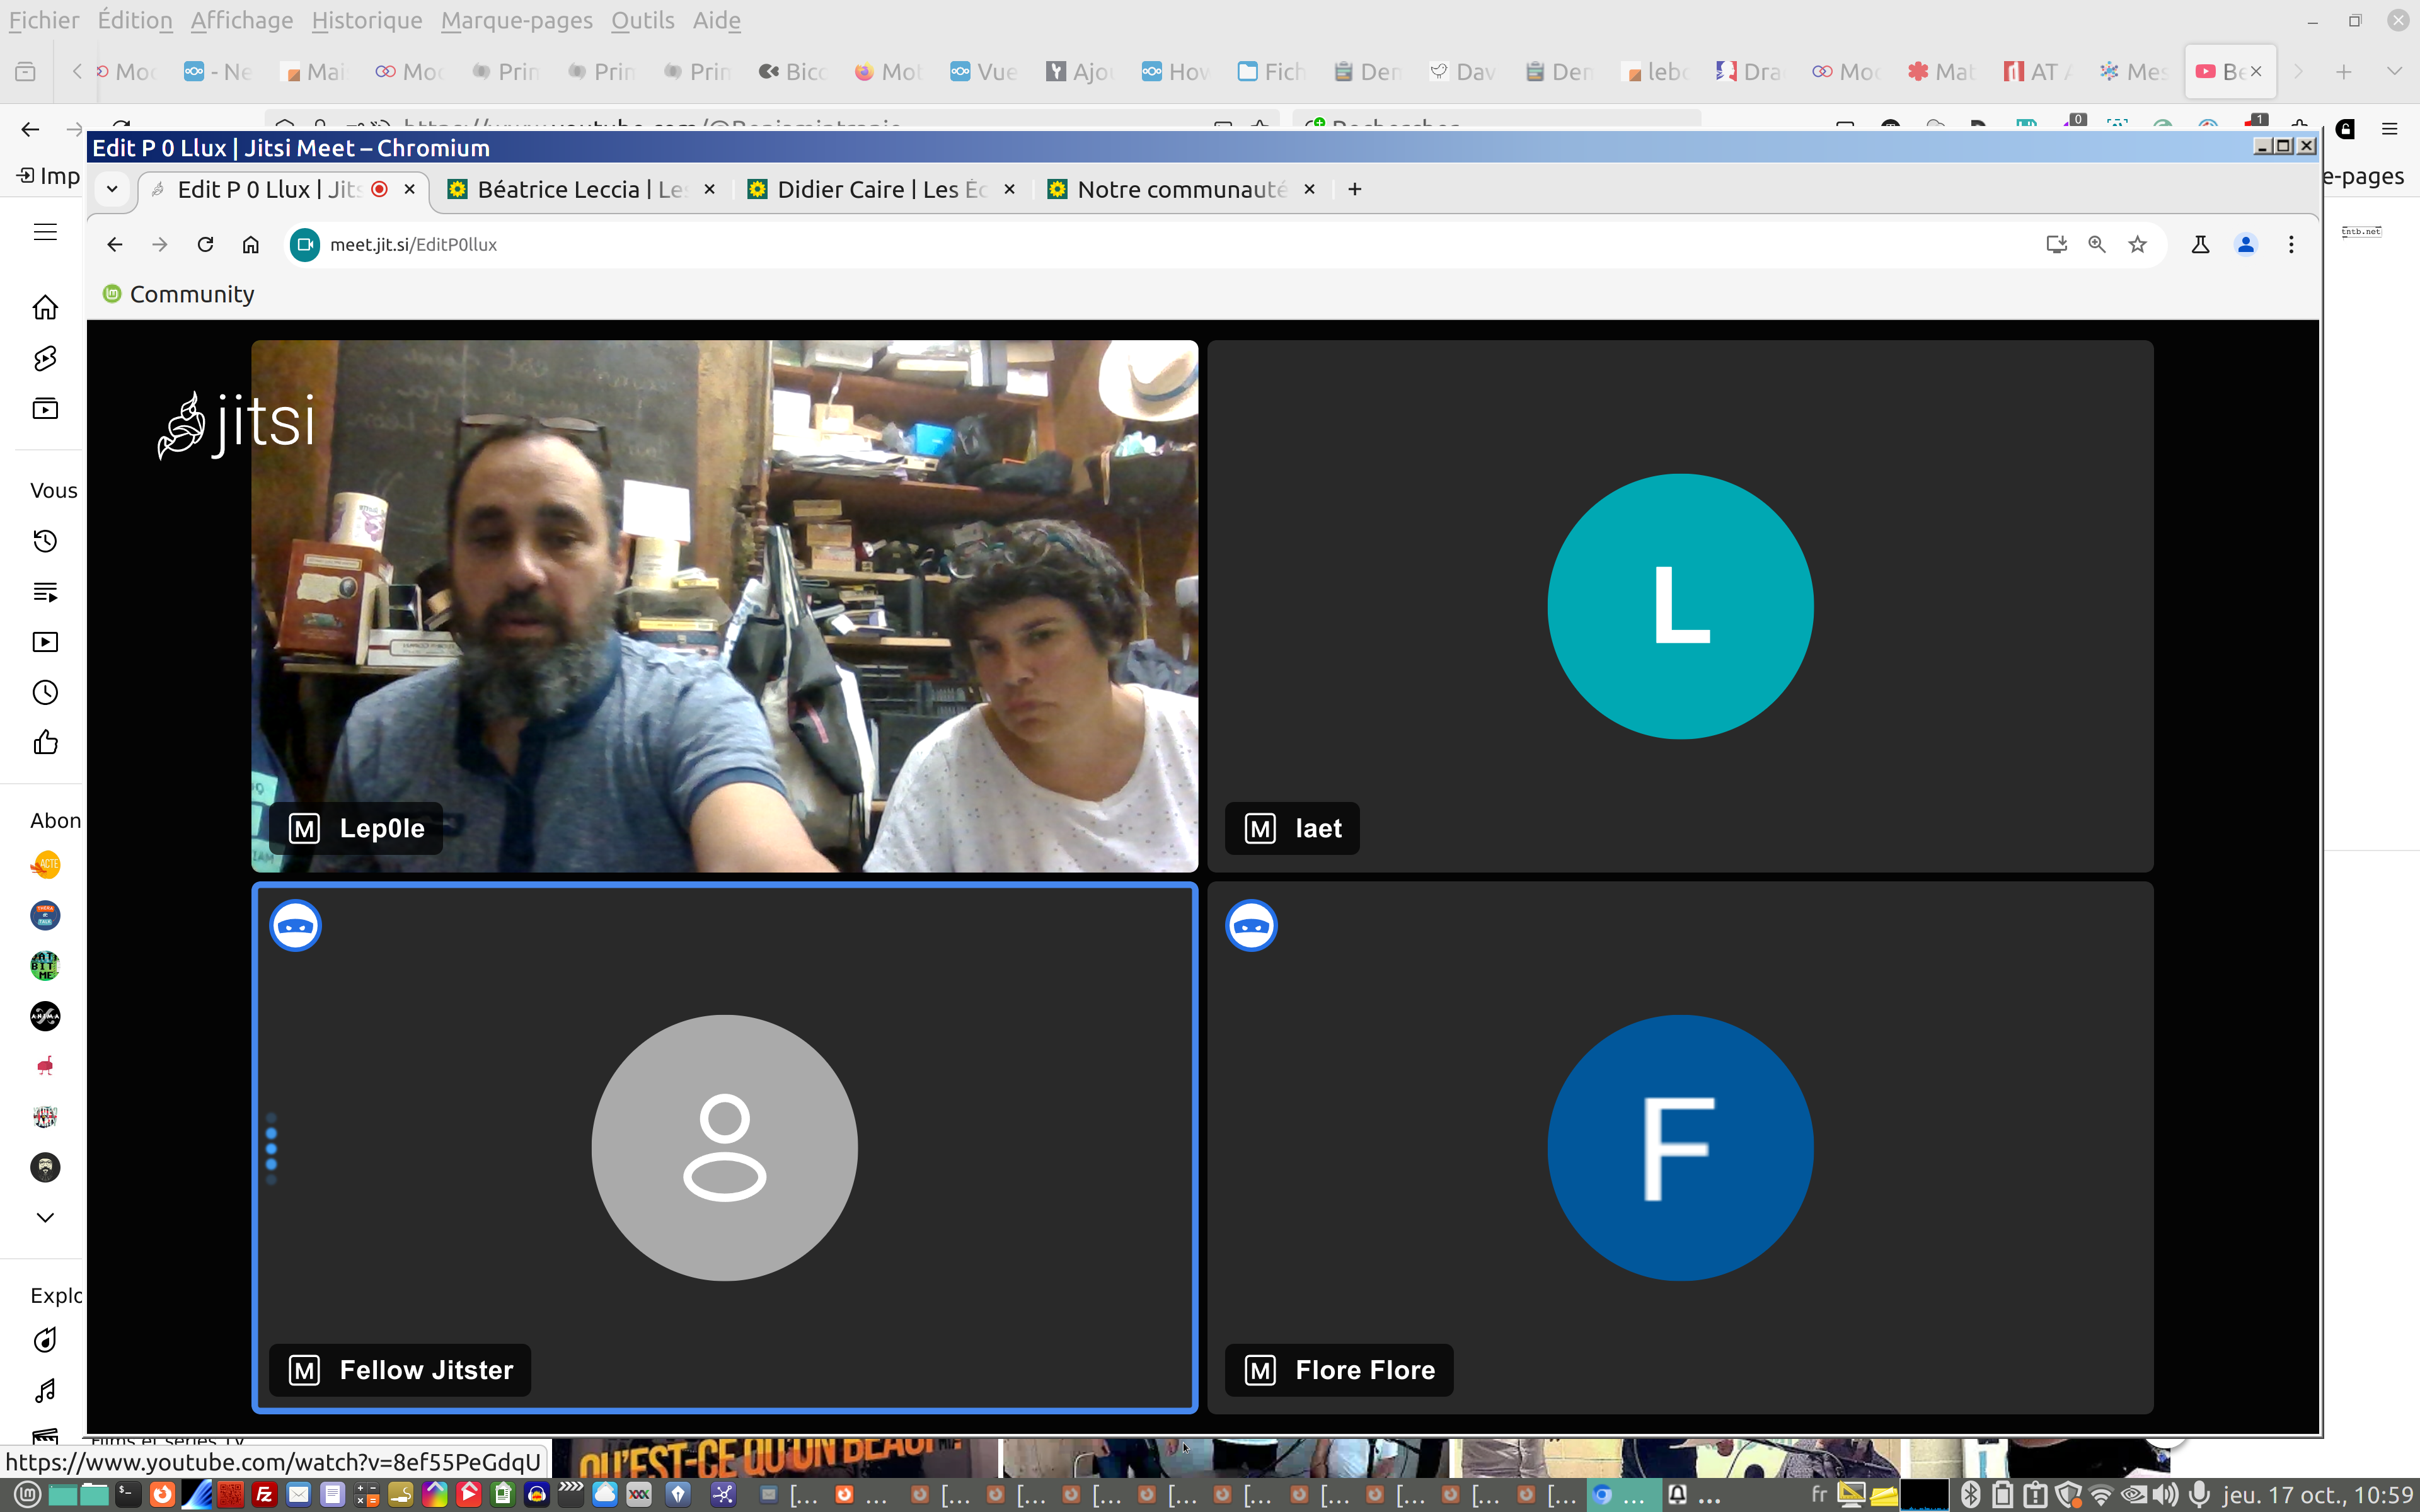Click the Jitsi logo watermark
The width and height of the screenshot is (2420, 1512).
tap(236, 424)
